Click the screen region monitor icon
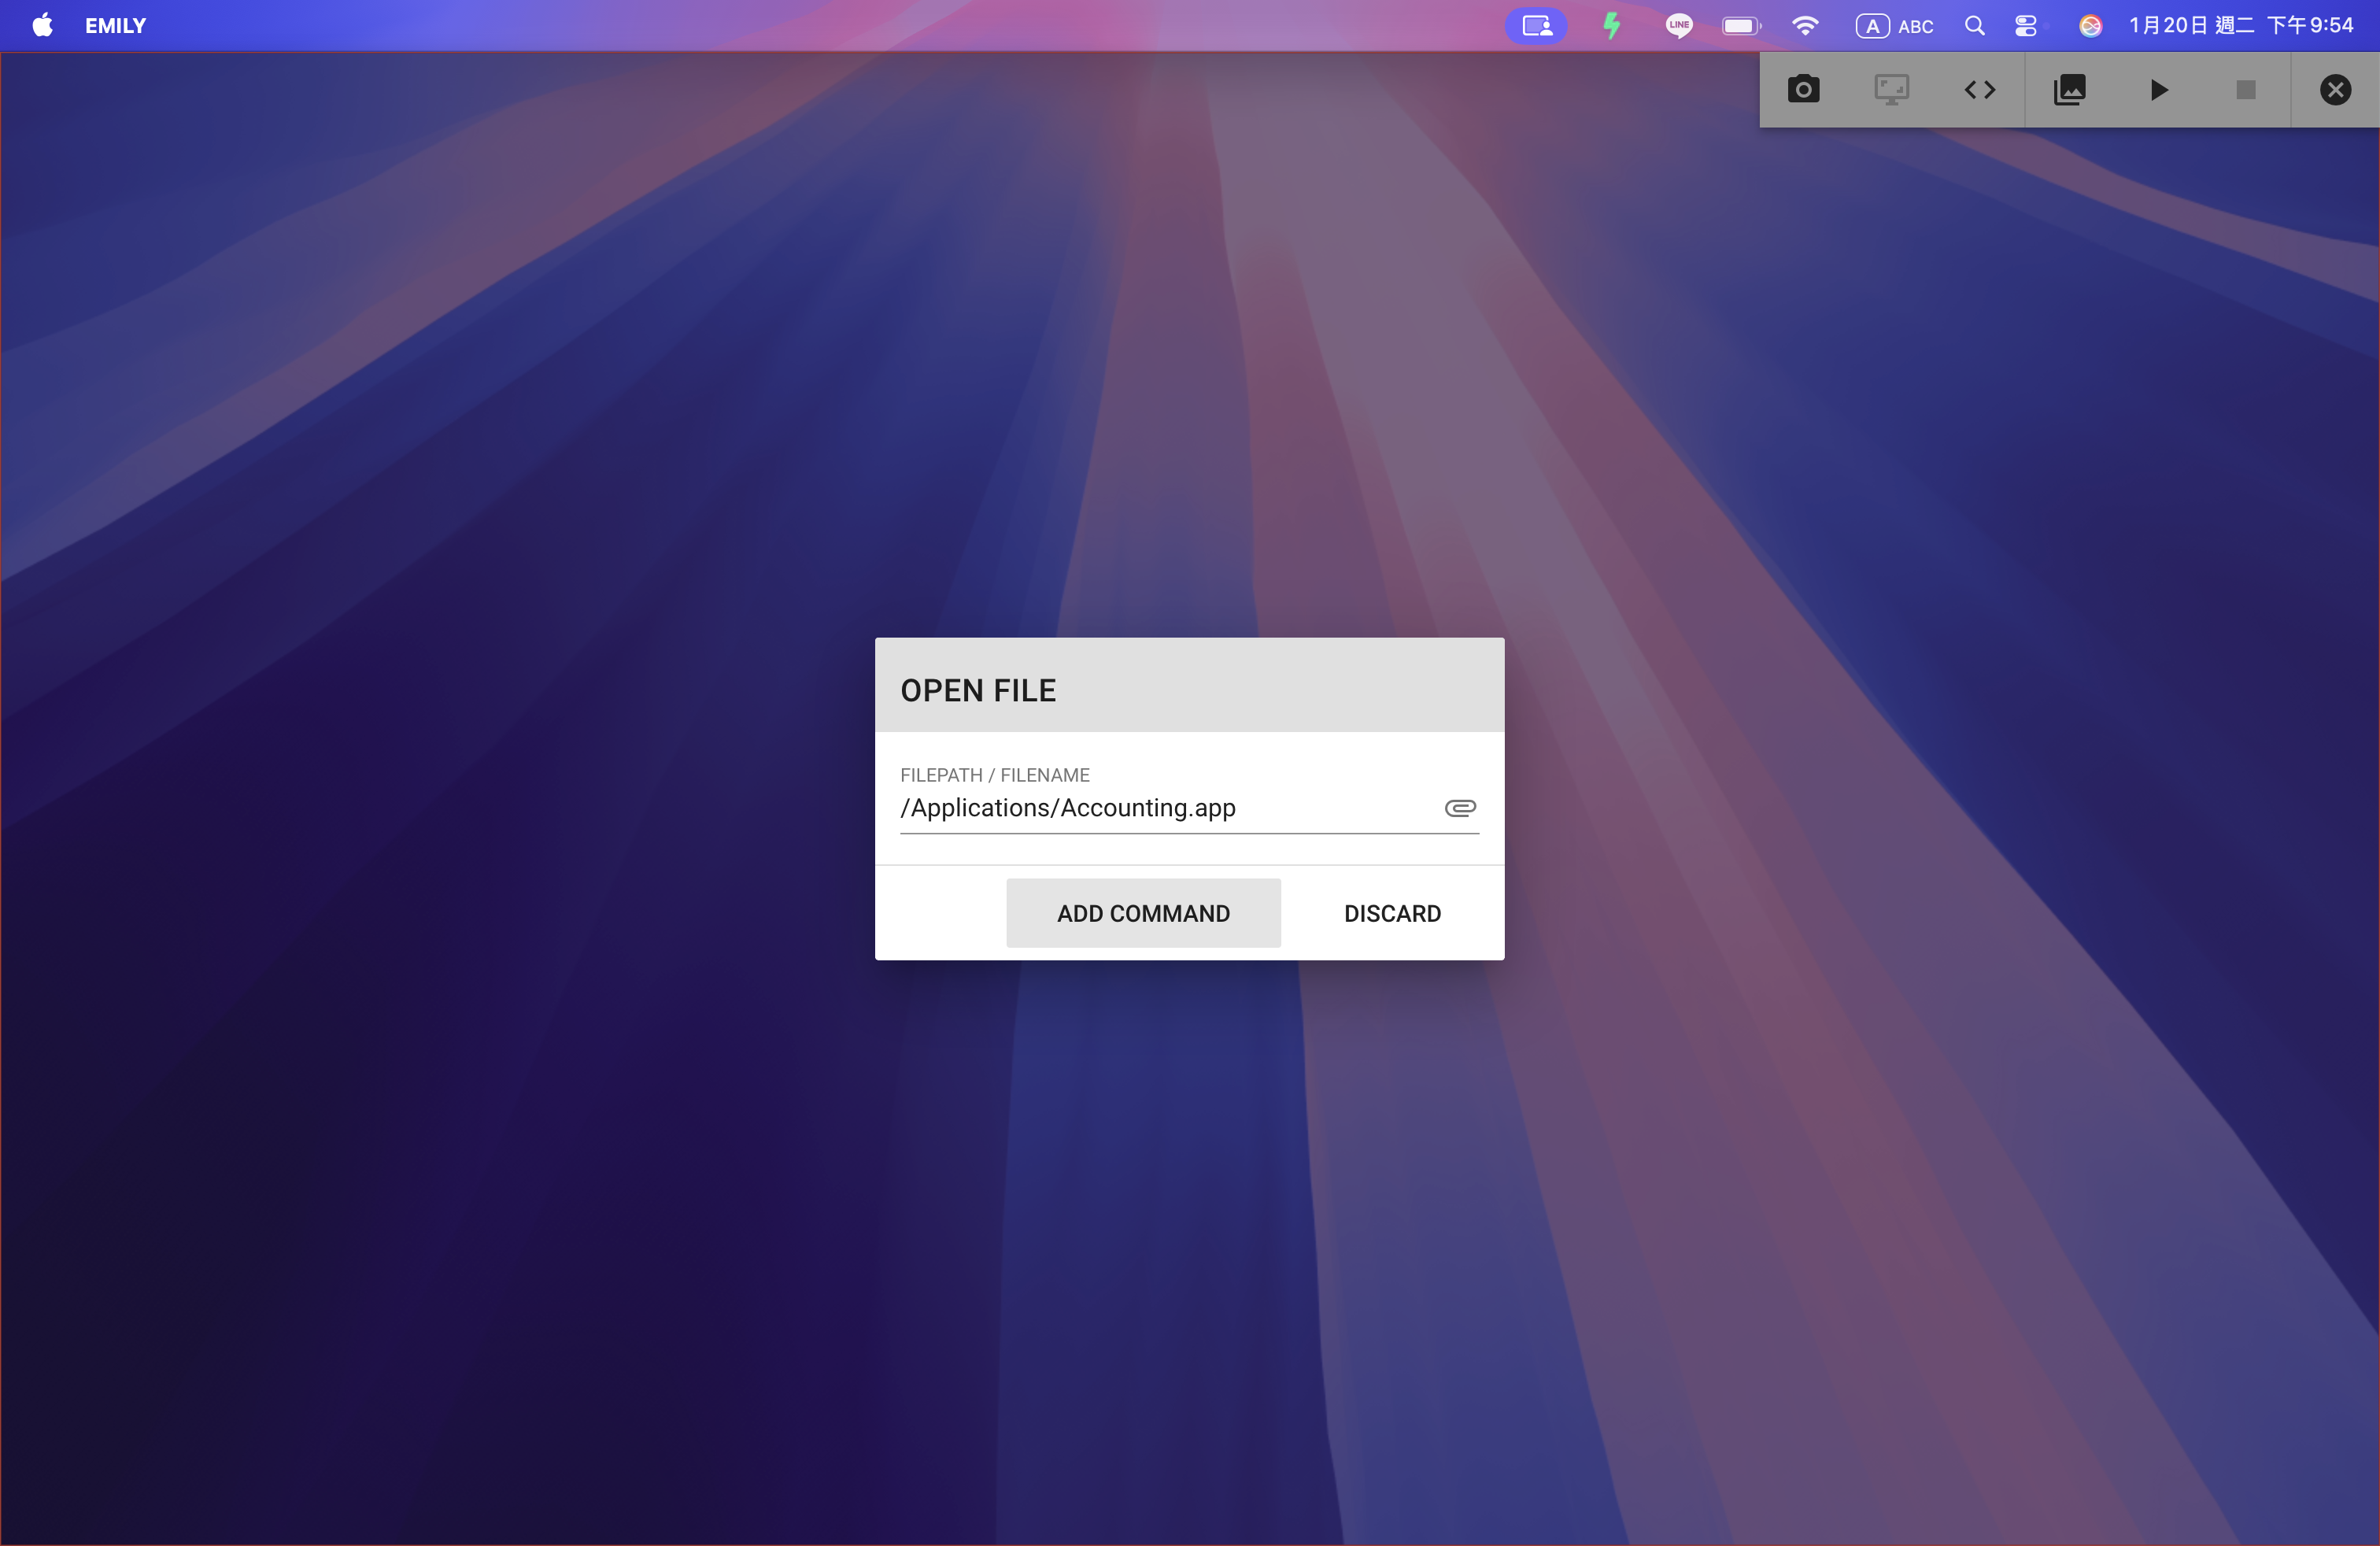This screenshot has height=1546, width=2380. point(1891,90)
